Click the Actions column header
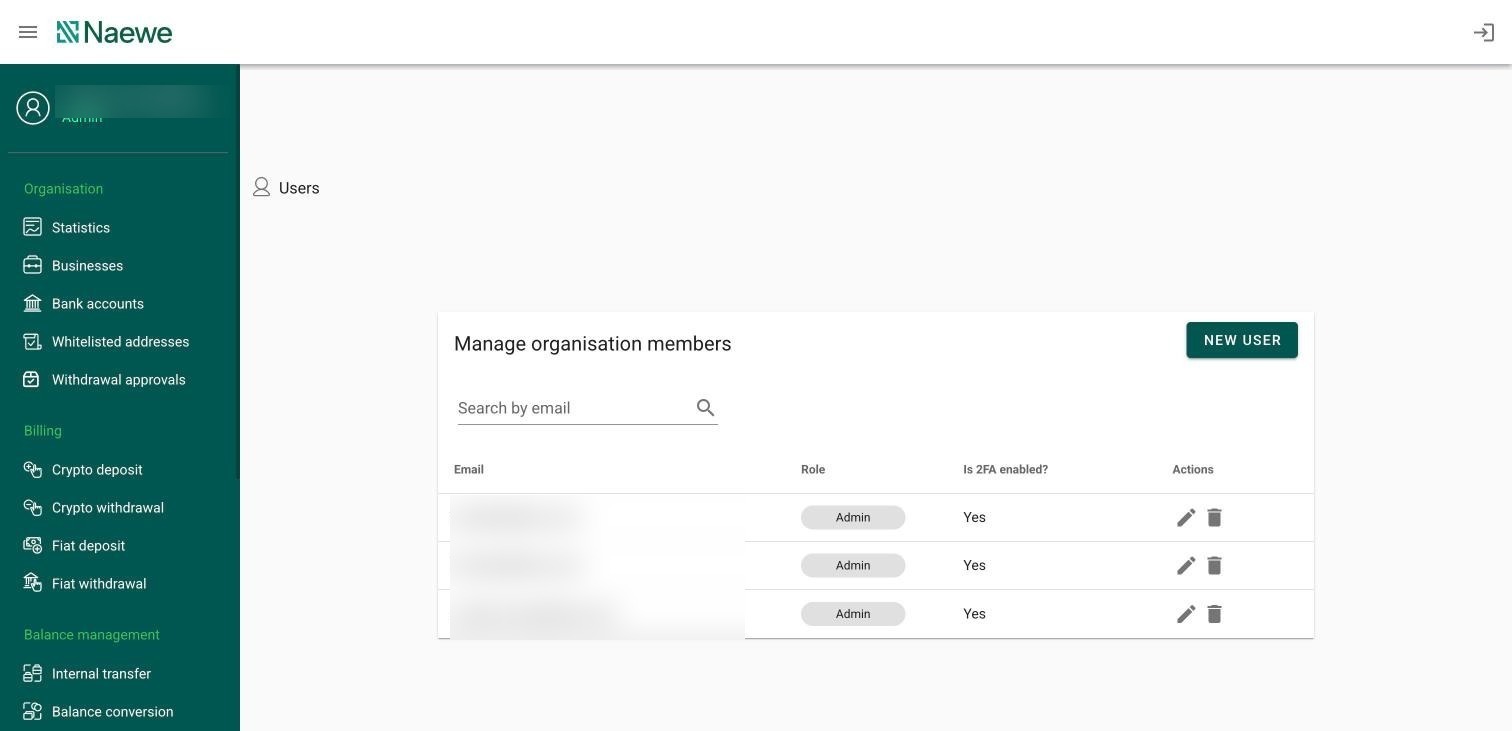 coord(1193,469)
